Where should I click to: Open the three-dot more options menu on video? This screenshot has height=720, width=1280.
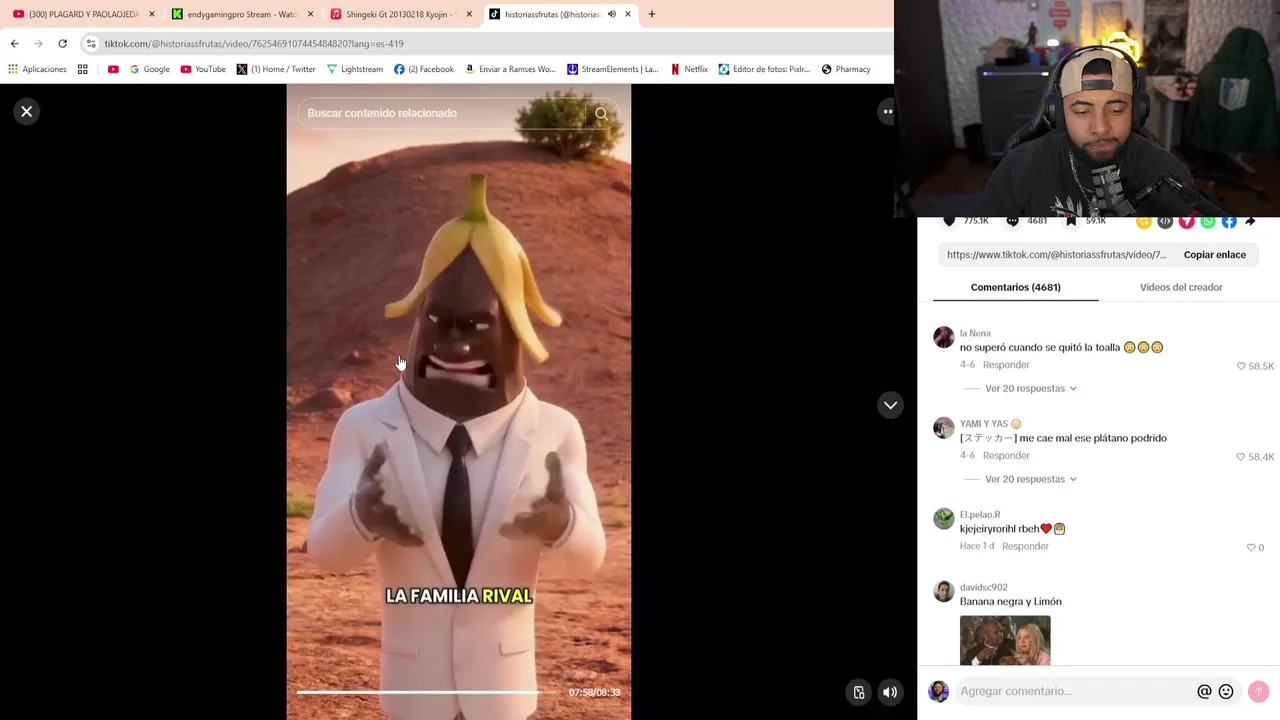887,111
